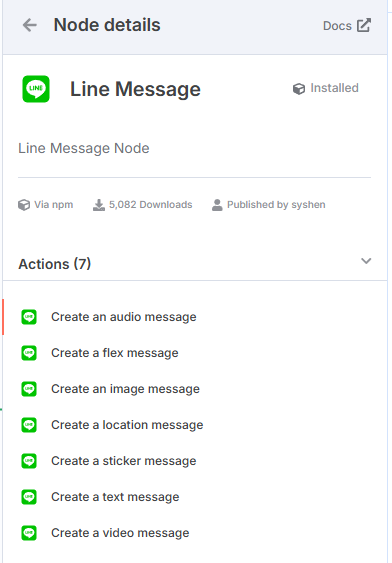Screen dimensions: 392x563
Task: Choose Create a text message
Action: coord(115,497)
